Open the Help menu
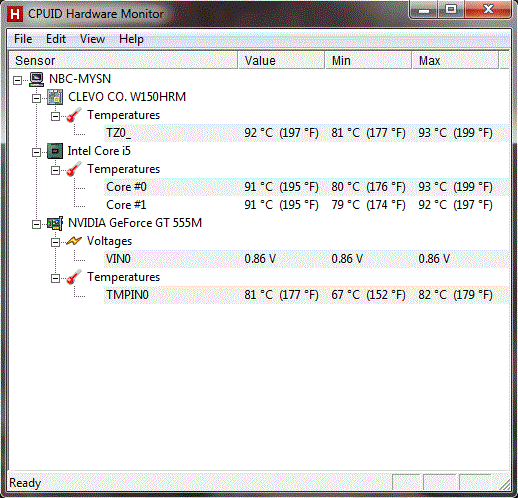The image size is (518, 498). point(131,39)
